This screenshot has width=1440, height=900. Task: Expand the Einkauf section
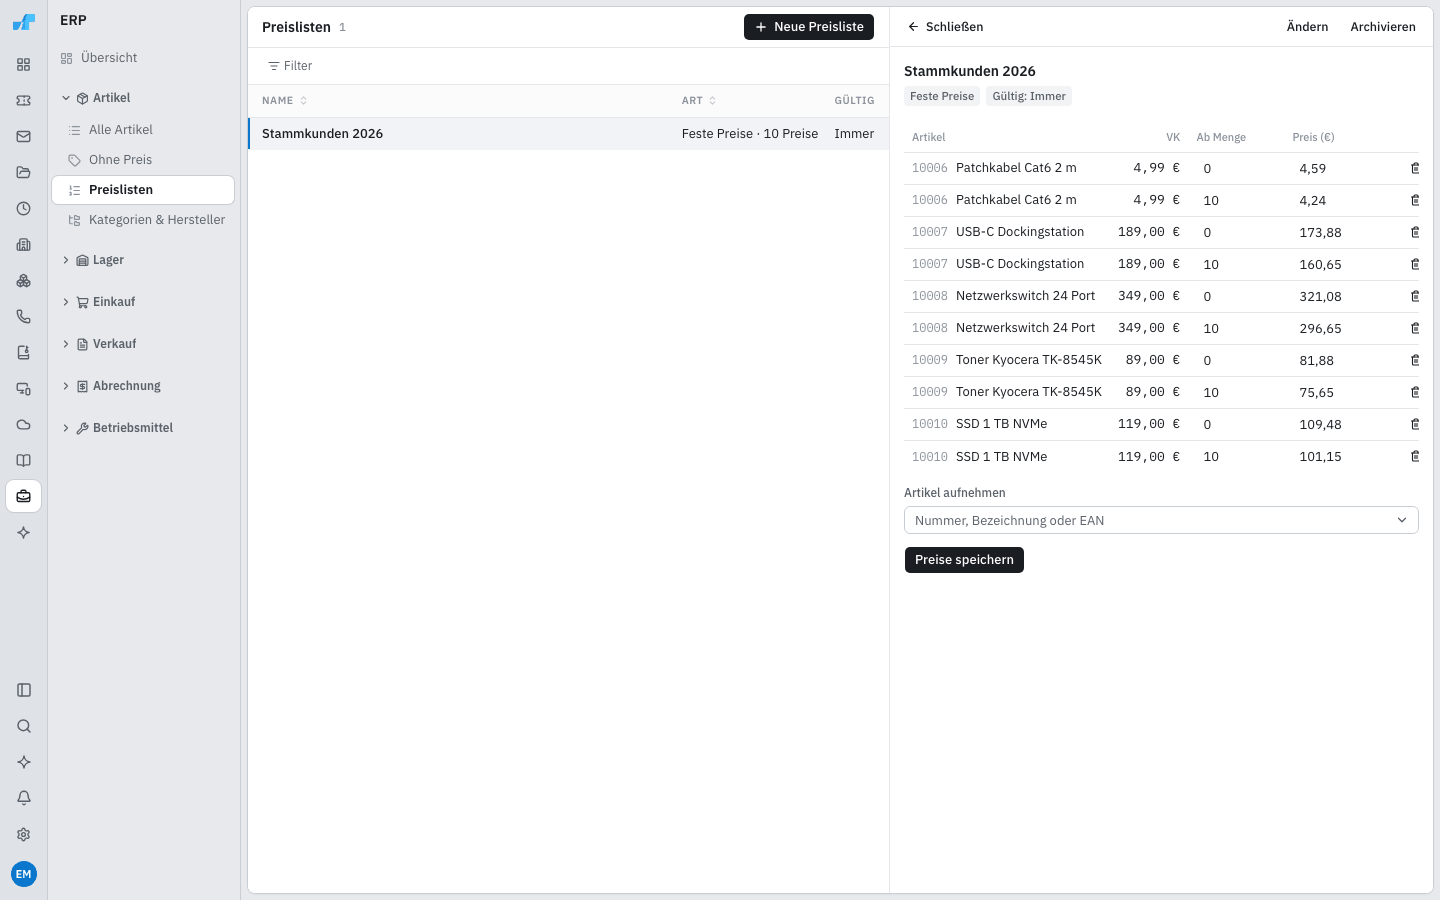pos(143,302)
